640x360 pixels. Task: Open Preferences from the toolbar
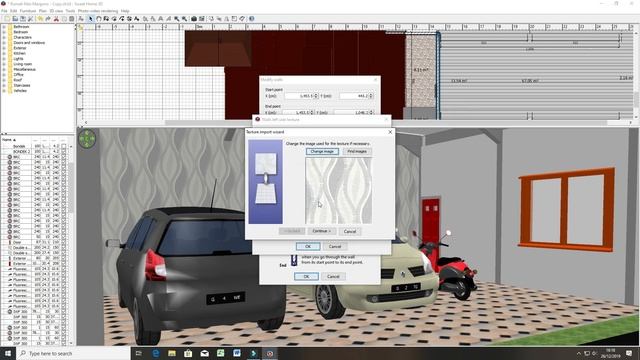[30, 19]
